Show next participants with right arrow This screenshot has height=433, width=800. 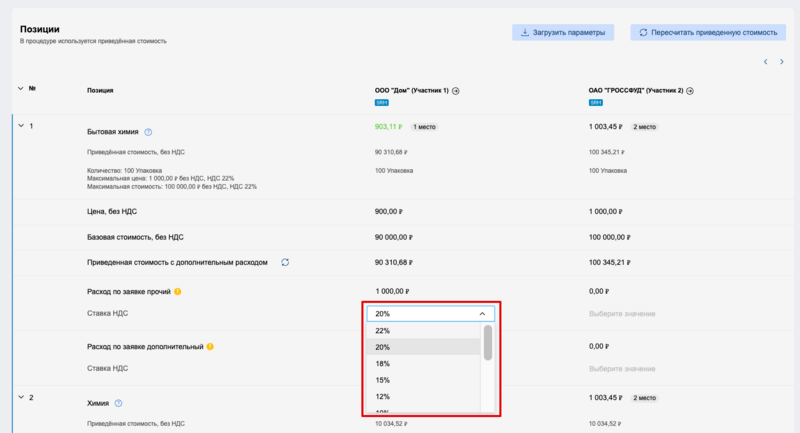[781, 62]
